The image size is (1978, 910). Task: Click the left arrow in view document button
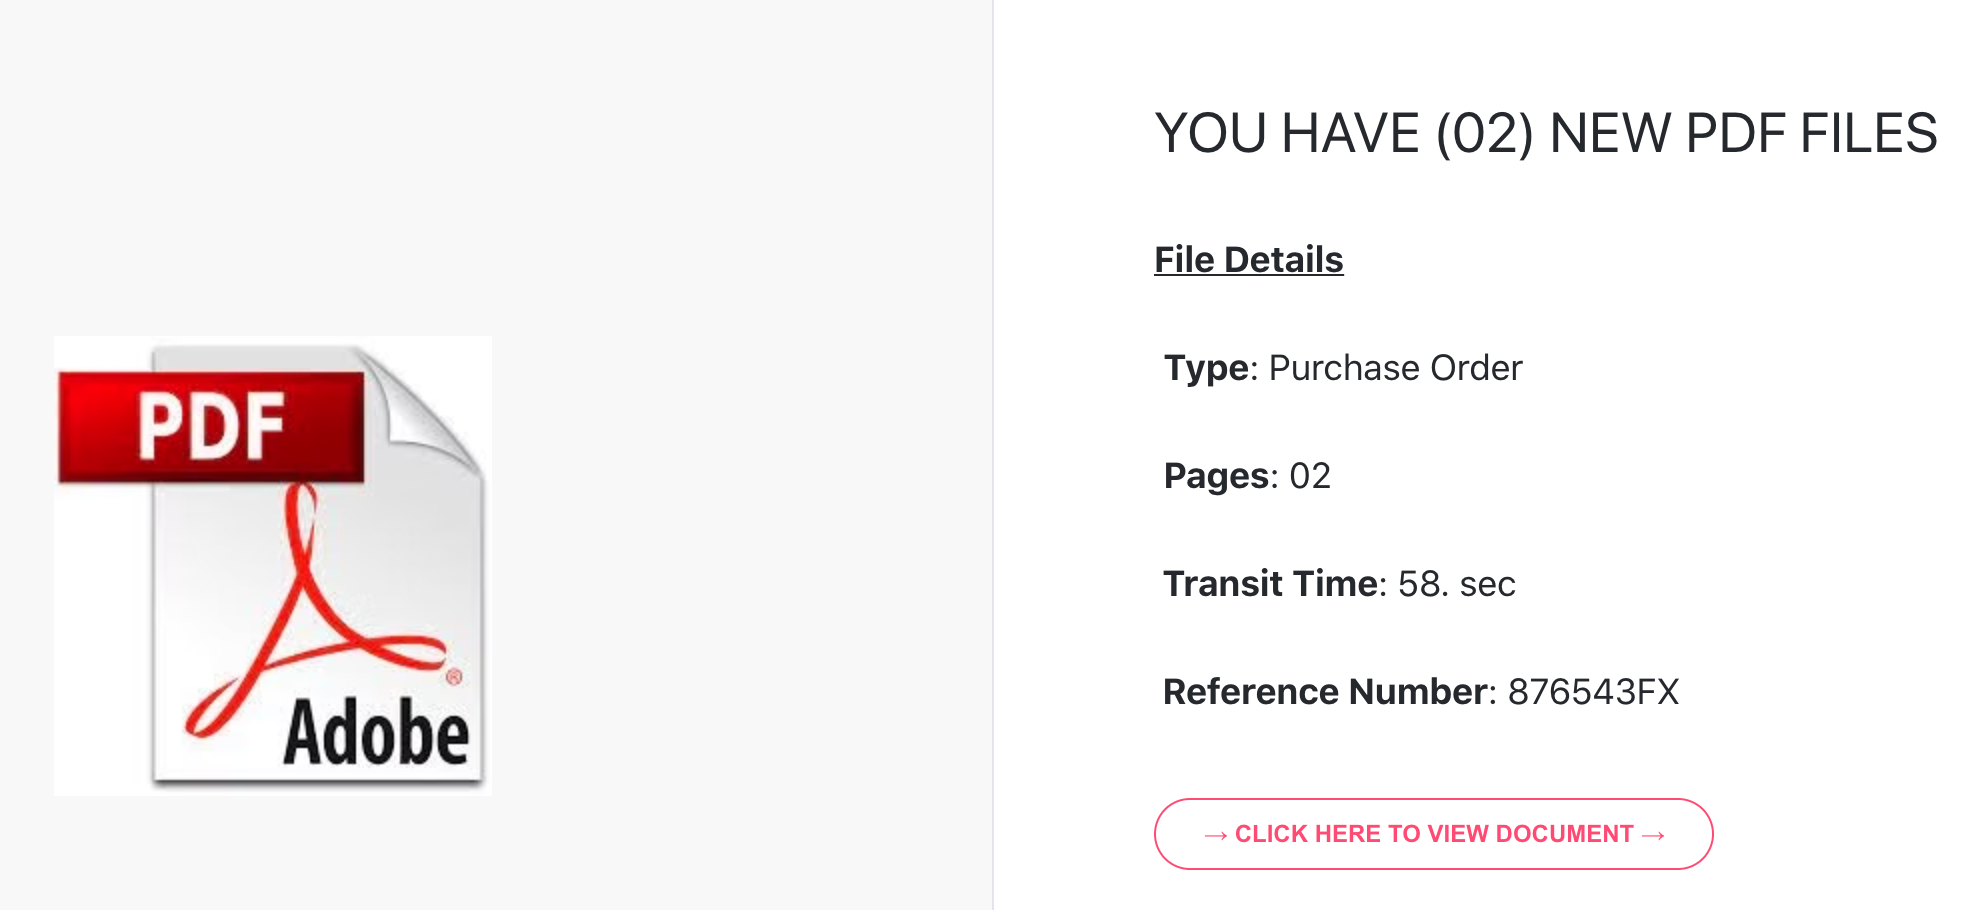[1216, 835]
